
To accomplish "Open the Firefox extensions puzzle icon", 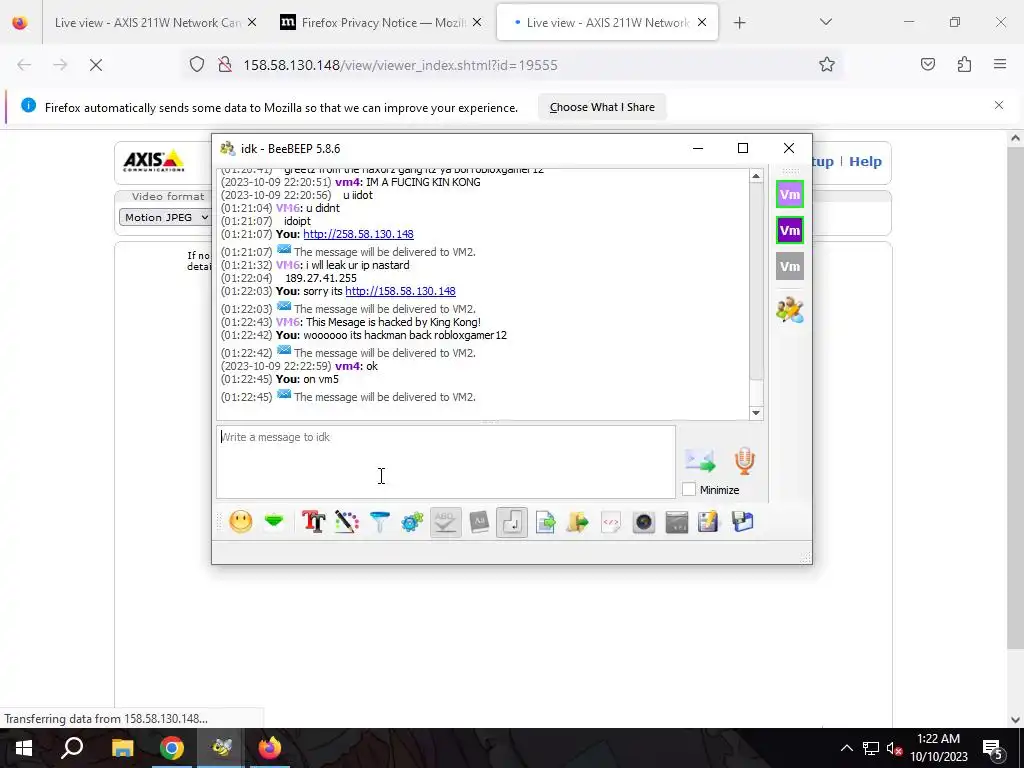I will point(964,64).
